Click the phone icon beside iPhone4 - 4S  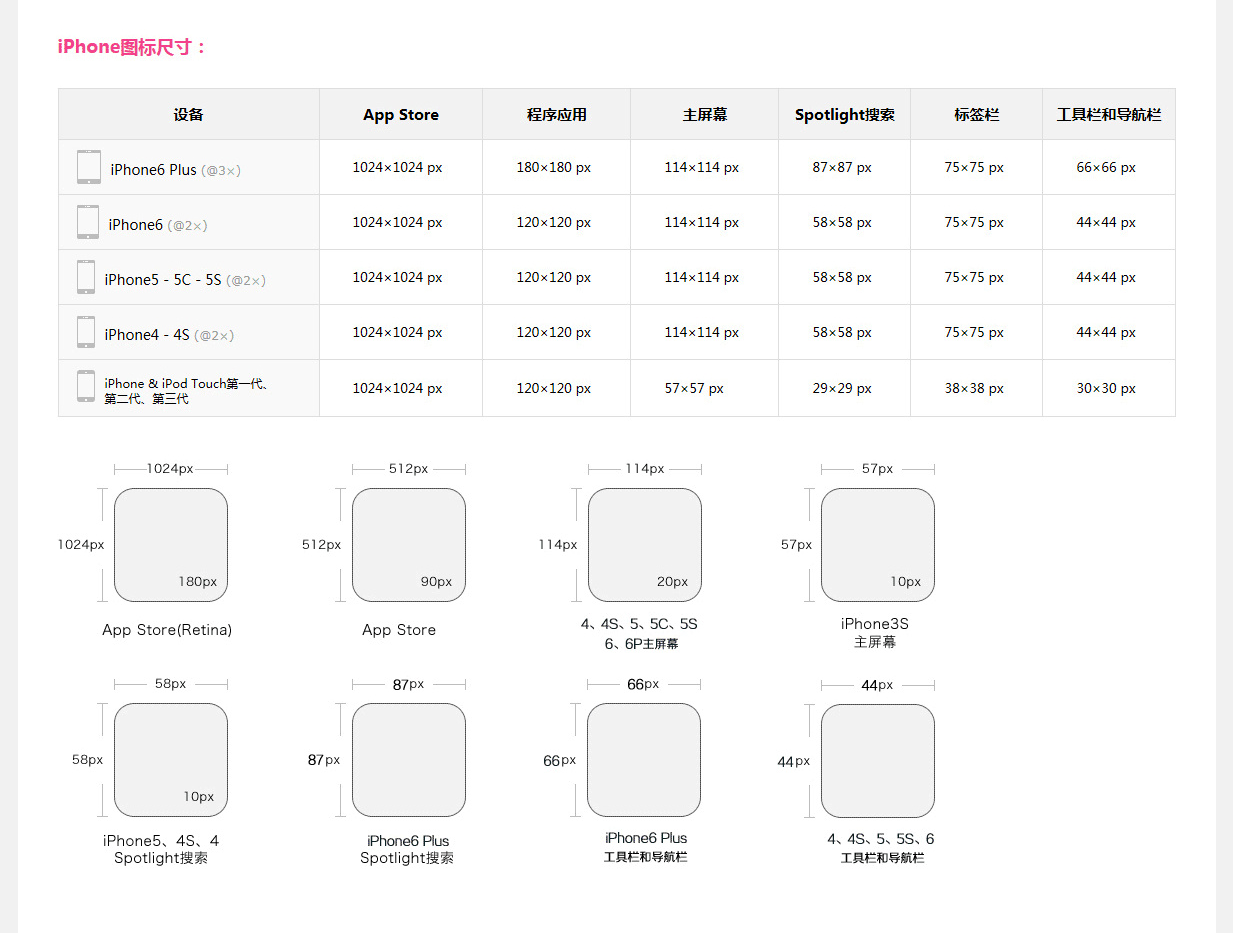tap(86, 332)
